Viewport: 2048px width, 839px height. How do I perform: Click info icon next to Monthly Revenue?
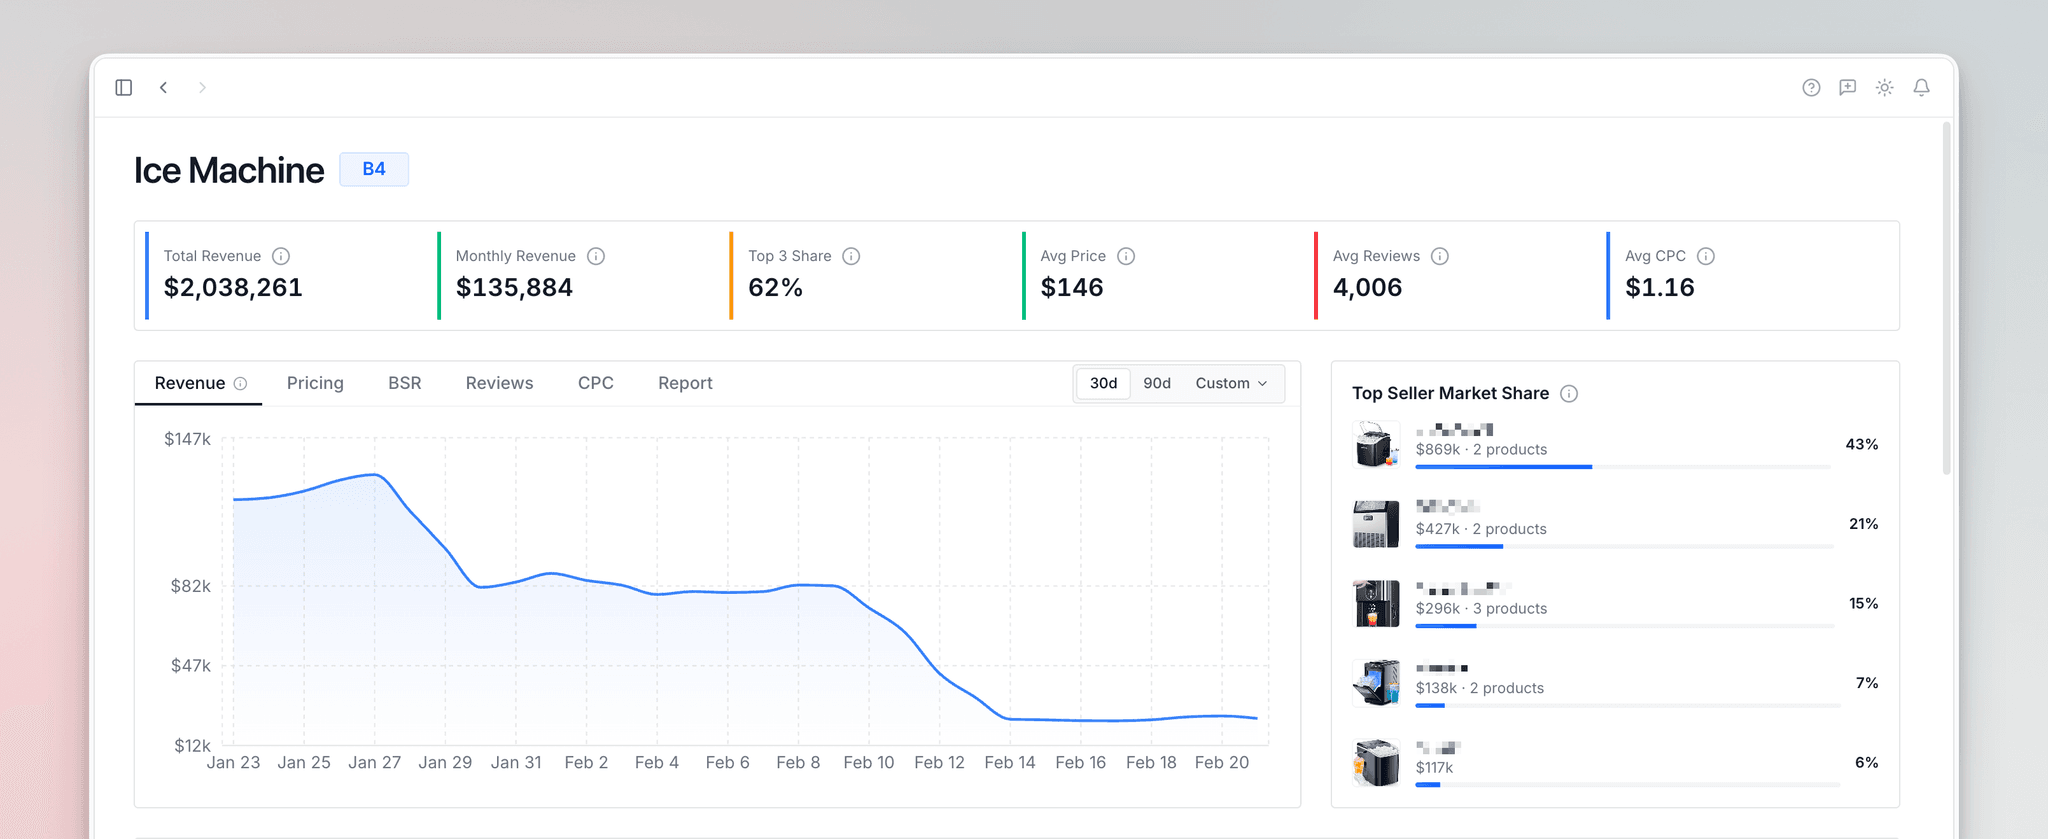click(596, 256)
